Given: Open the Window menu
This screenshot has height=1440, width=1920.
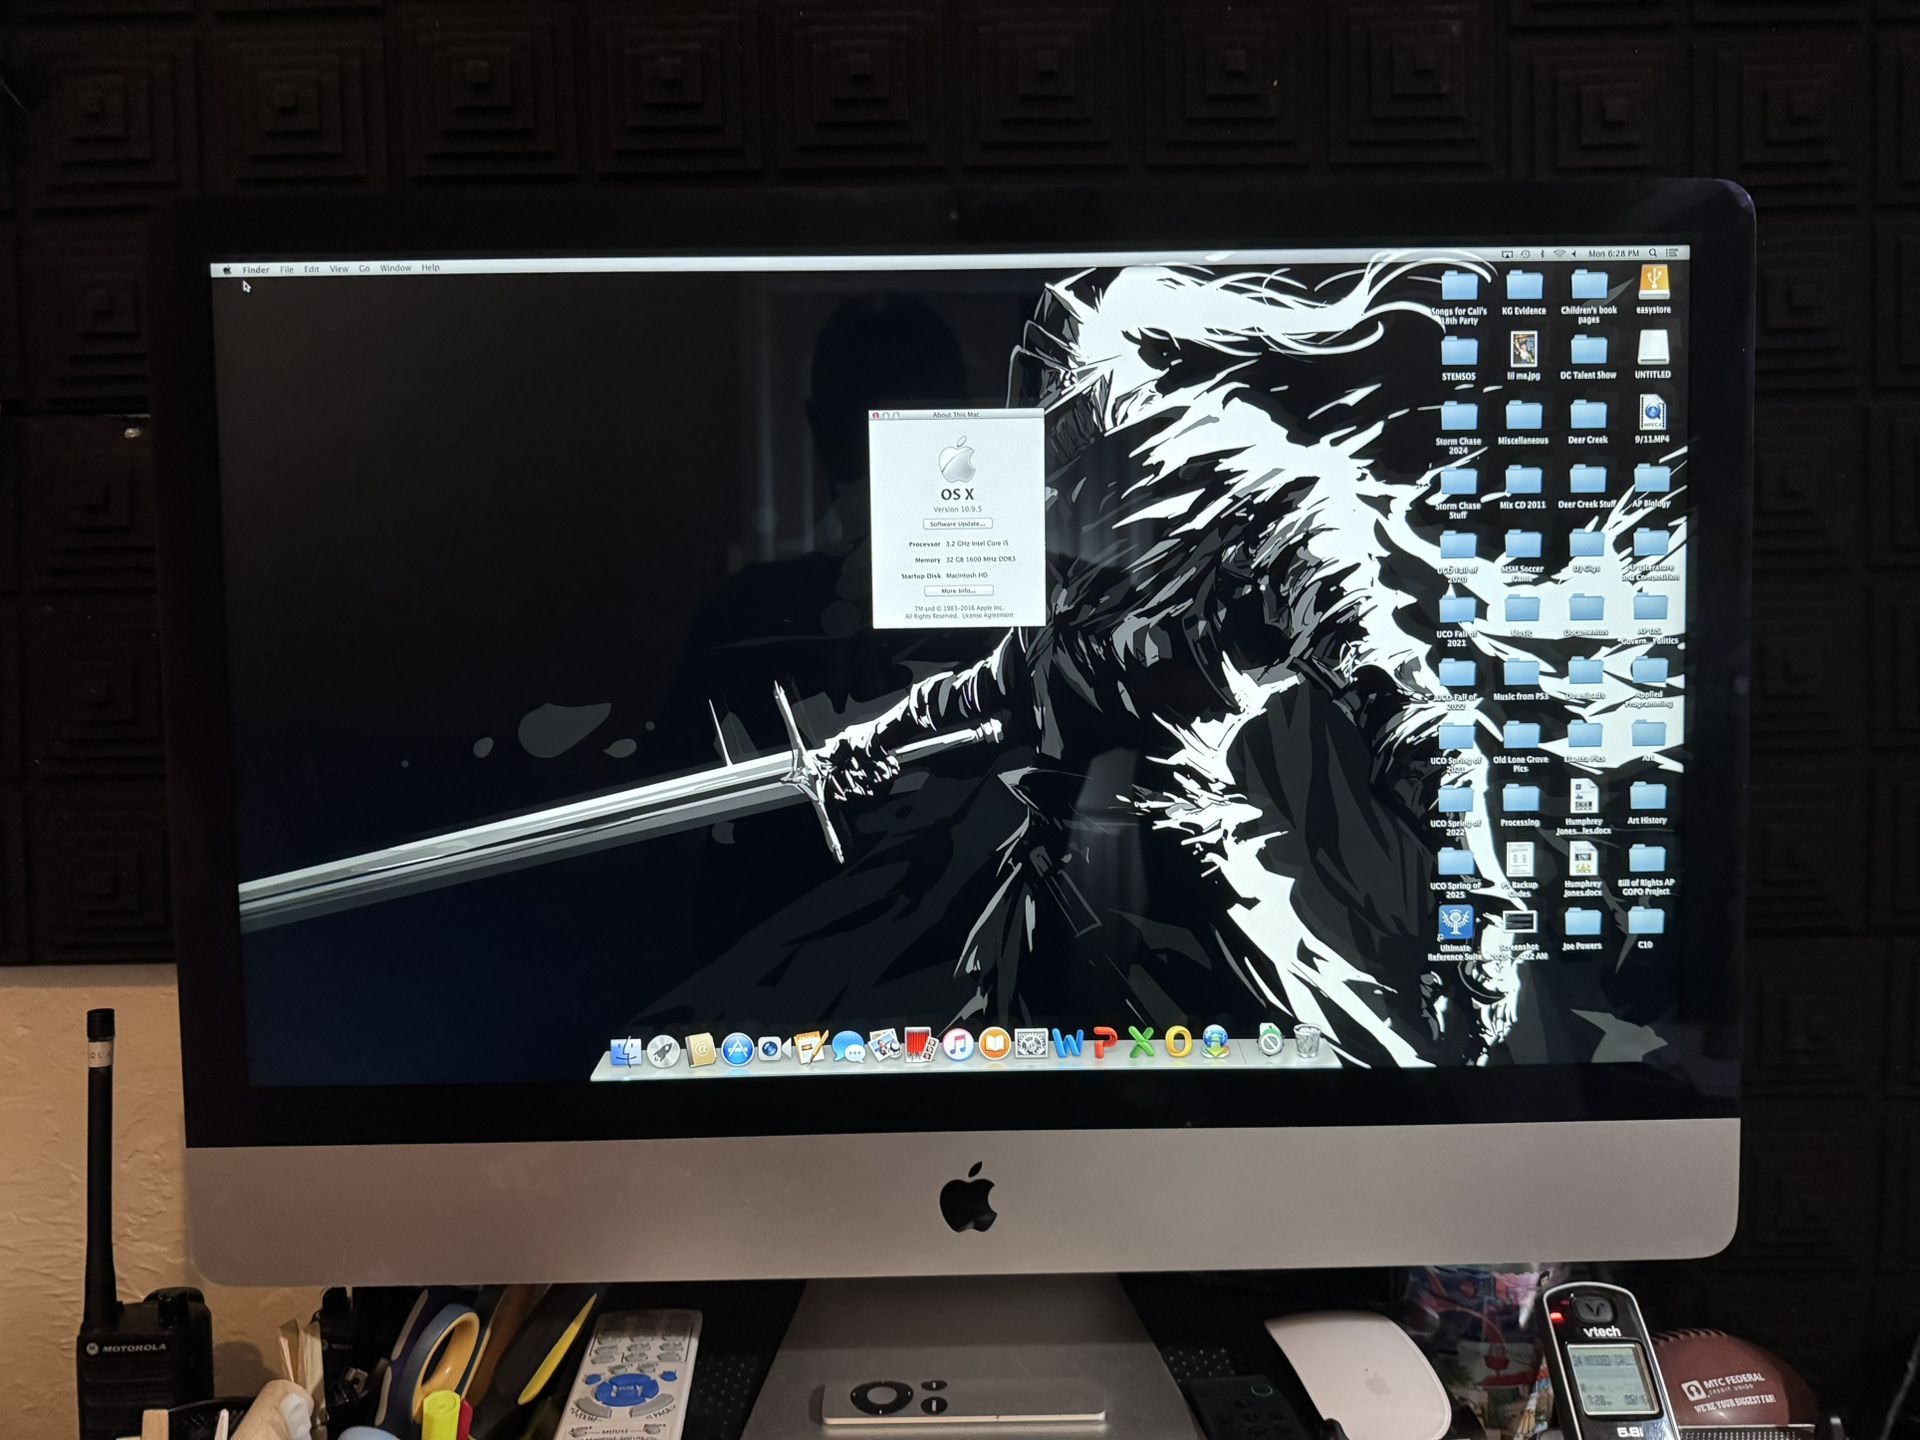Looking at the screenshot, I should pos(396,268).
